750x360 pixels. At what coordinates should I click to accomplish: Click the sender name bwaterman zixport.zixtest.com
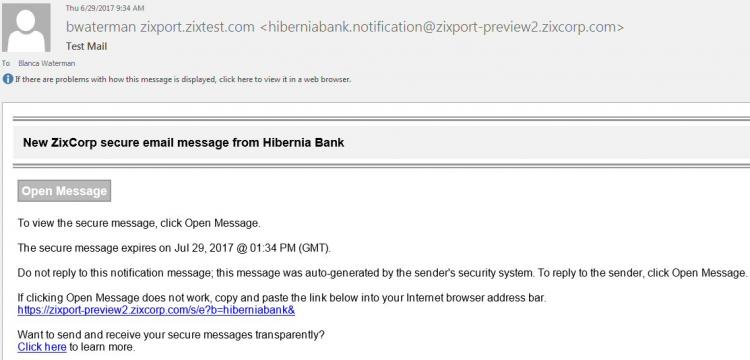pyautogui.click(x=160, y=27)
